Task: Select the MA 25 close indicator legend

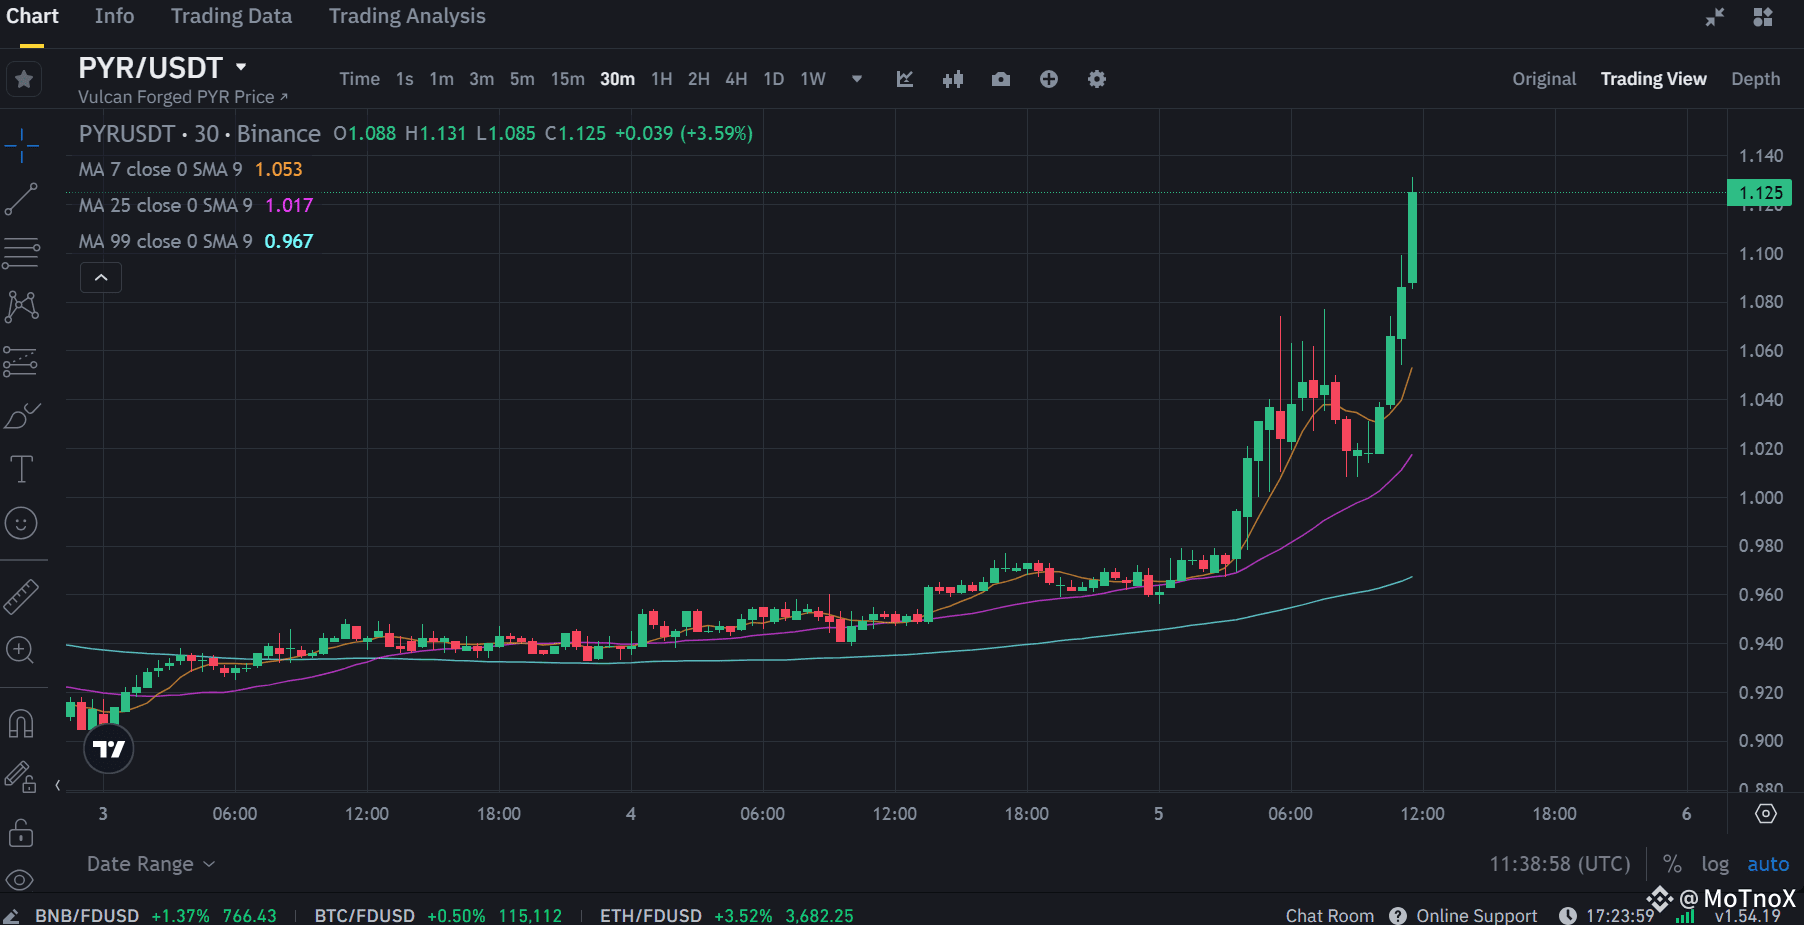Action: 196,205
